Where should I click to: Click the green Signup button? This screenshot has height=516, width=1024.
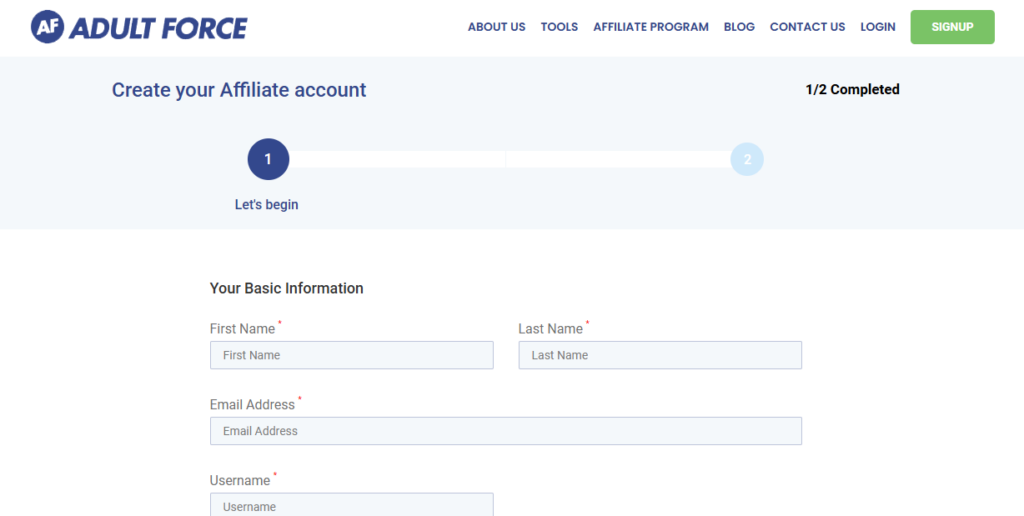tap(952, 27)
